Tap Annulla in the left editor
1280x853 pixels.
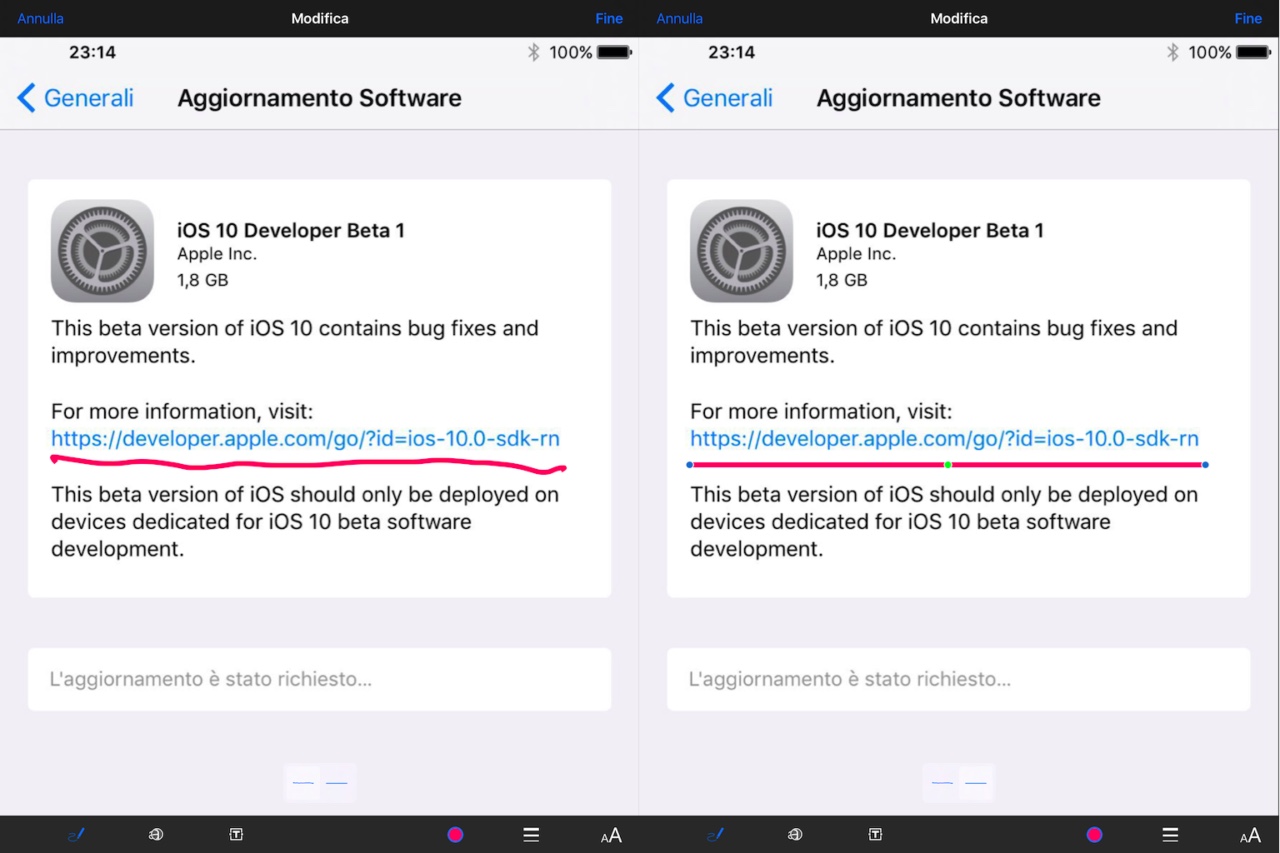coord(40,18)
